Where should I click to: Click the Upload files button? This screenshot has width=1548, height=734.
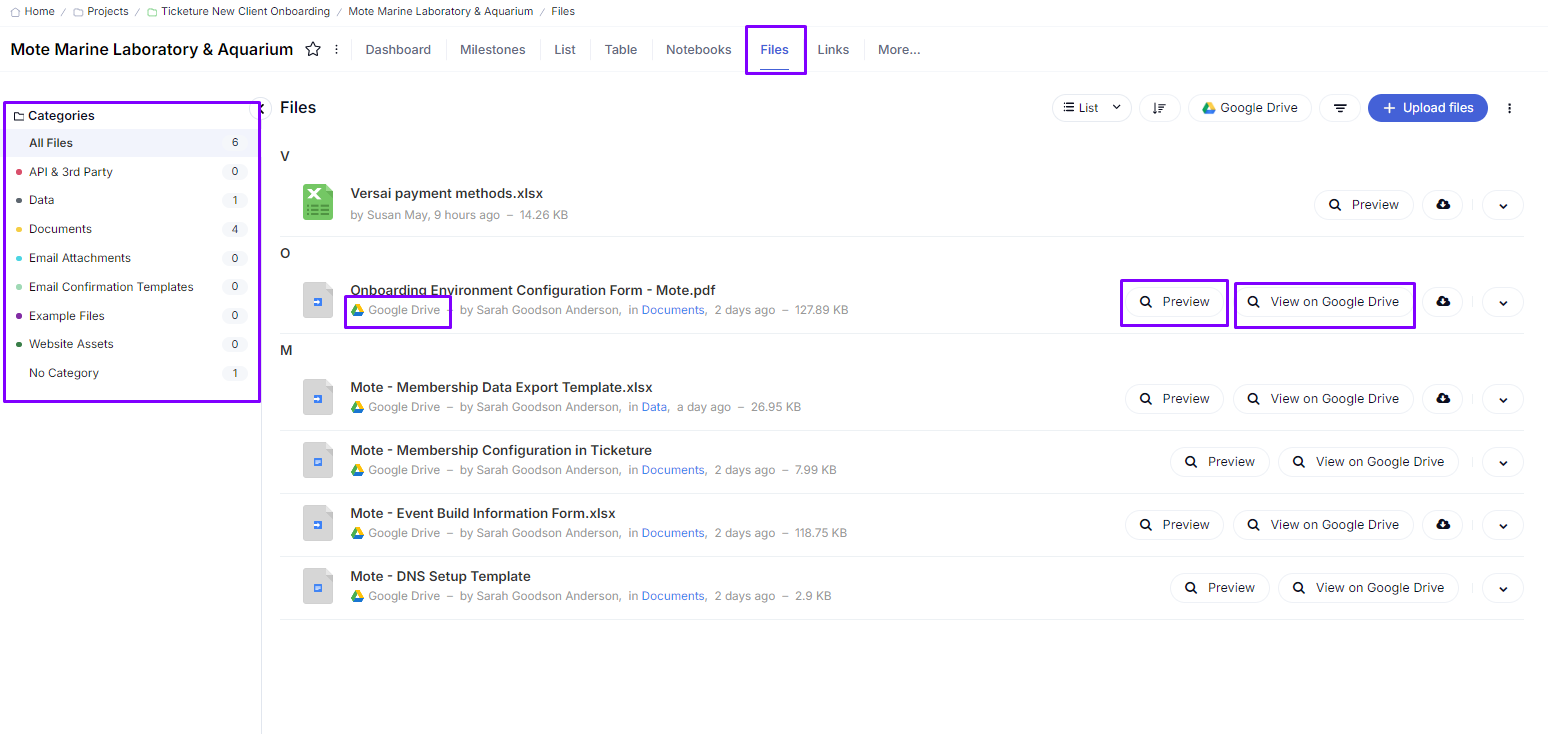point(1428,108)
